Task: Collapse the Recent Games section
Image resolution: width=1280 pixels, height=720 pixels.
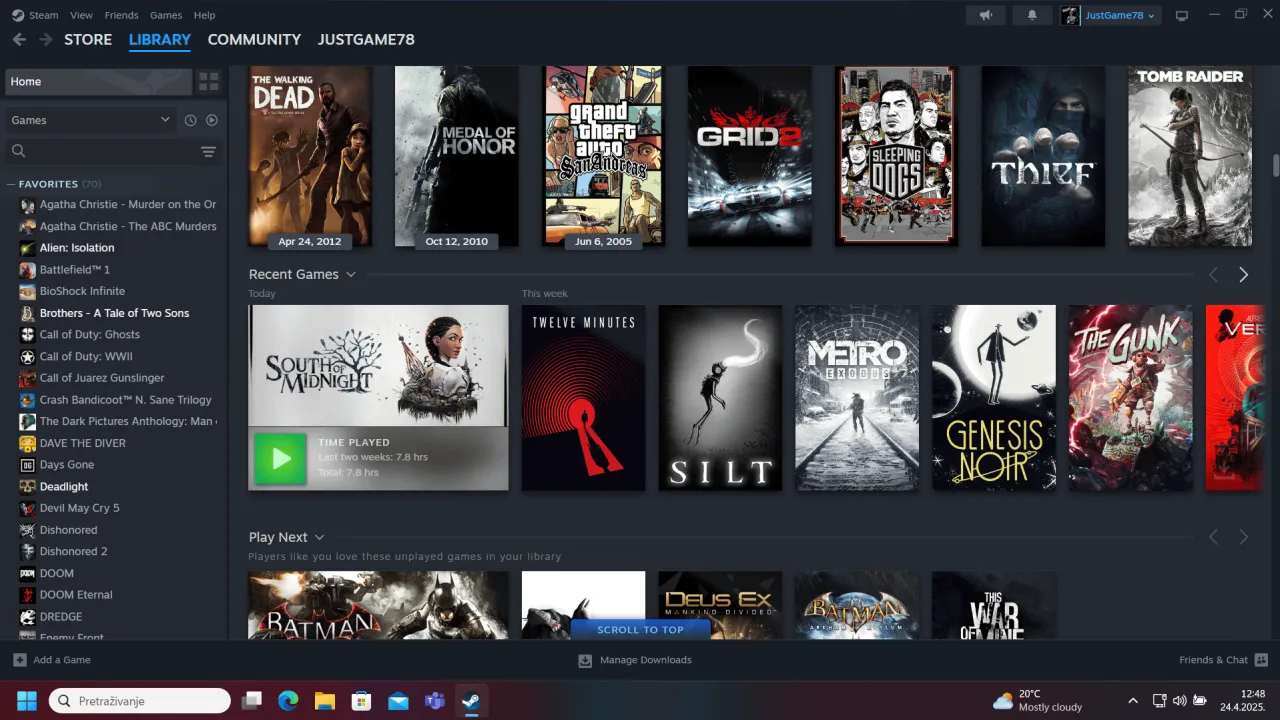Action: pyautogui.click(x=350, y=274)
